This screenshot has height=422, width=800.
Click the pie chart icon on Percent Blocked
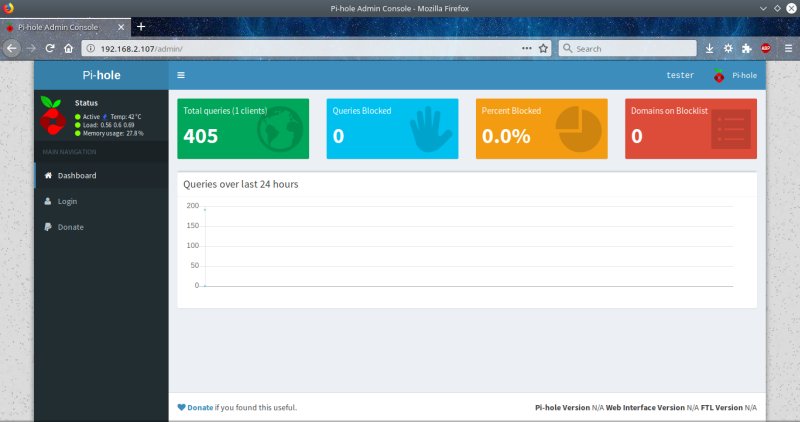coord(578,130)
